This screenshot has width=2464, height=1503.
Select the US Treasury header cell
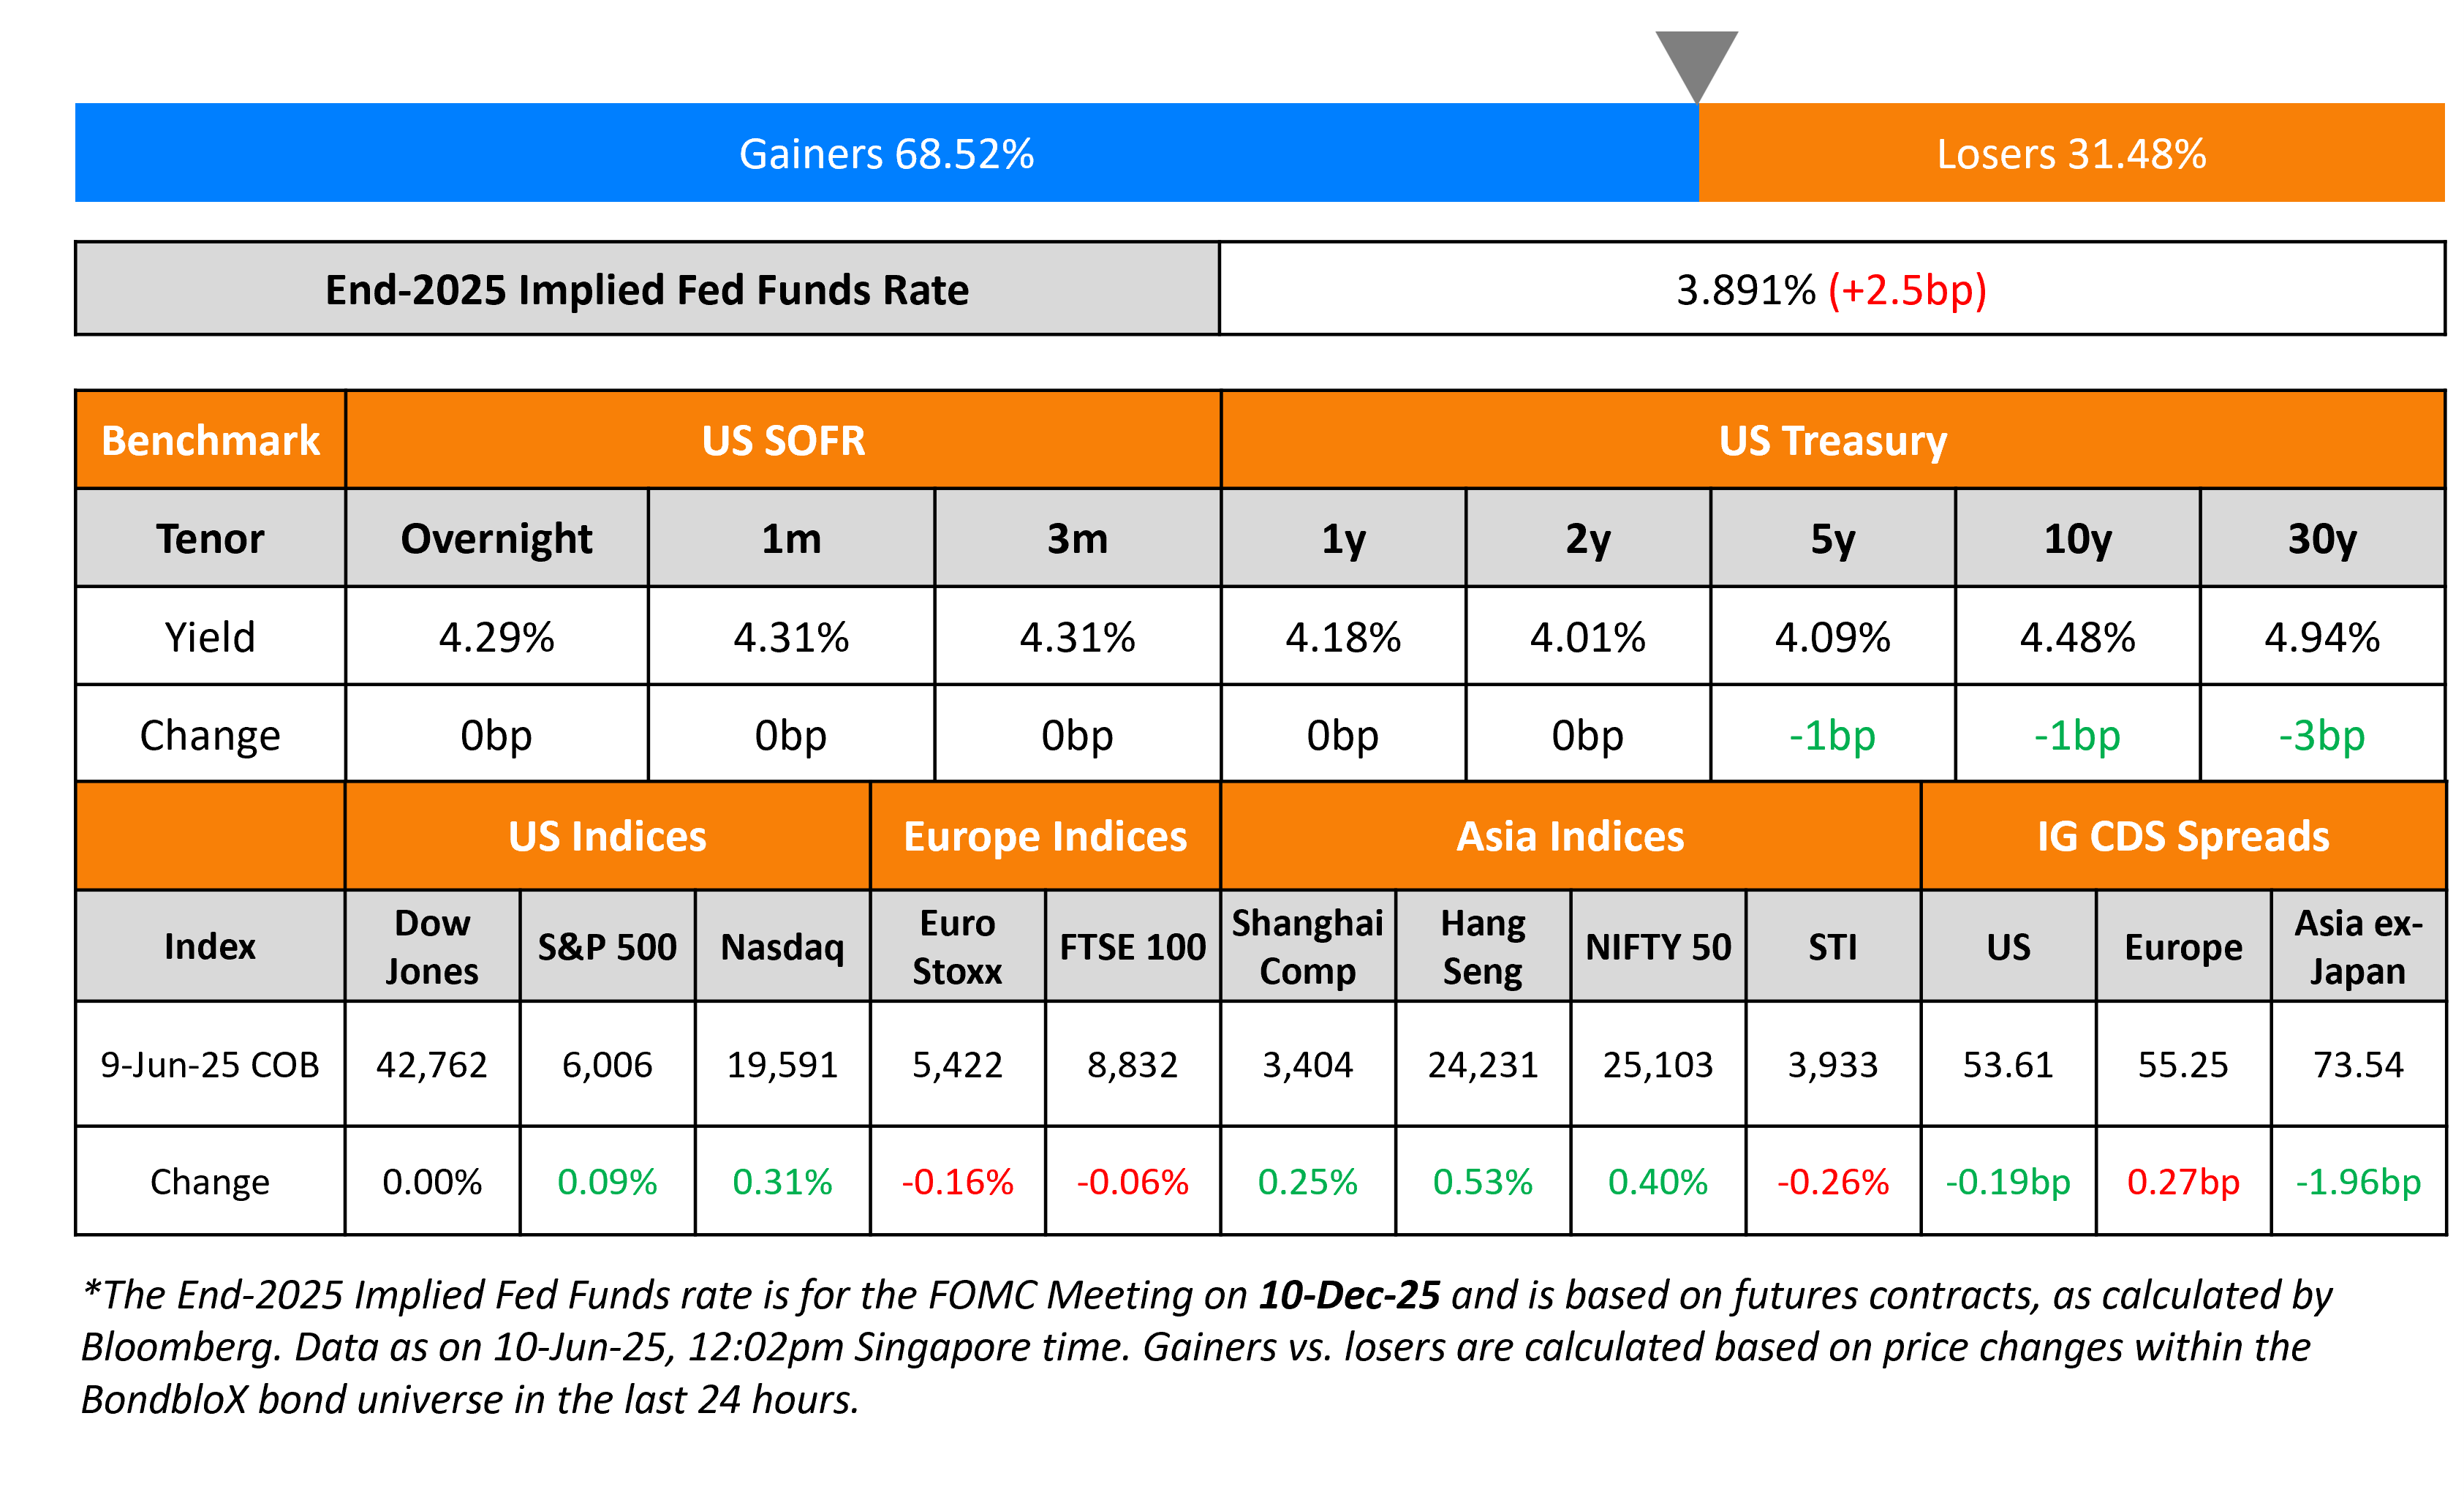(x=1832, y=440)
